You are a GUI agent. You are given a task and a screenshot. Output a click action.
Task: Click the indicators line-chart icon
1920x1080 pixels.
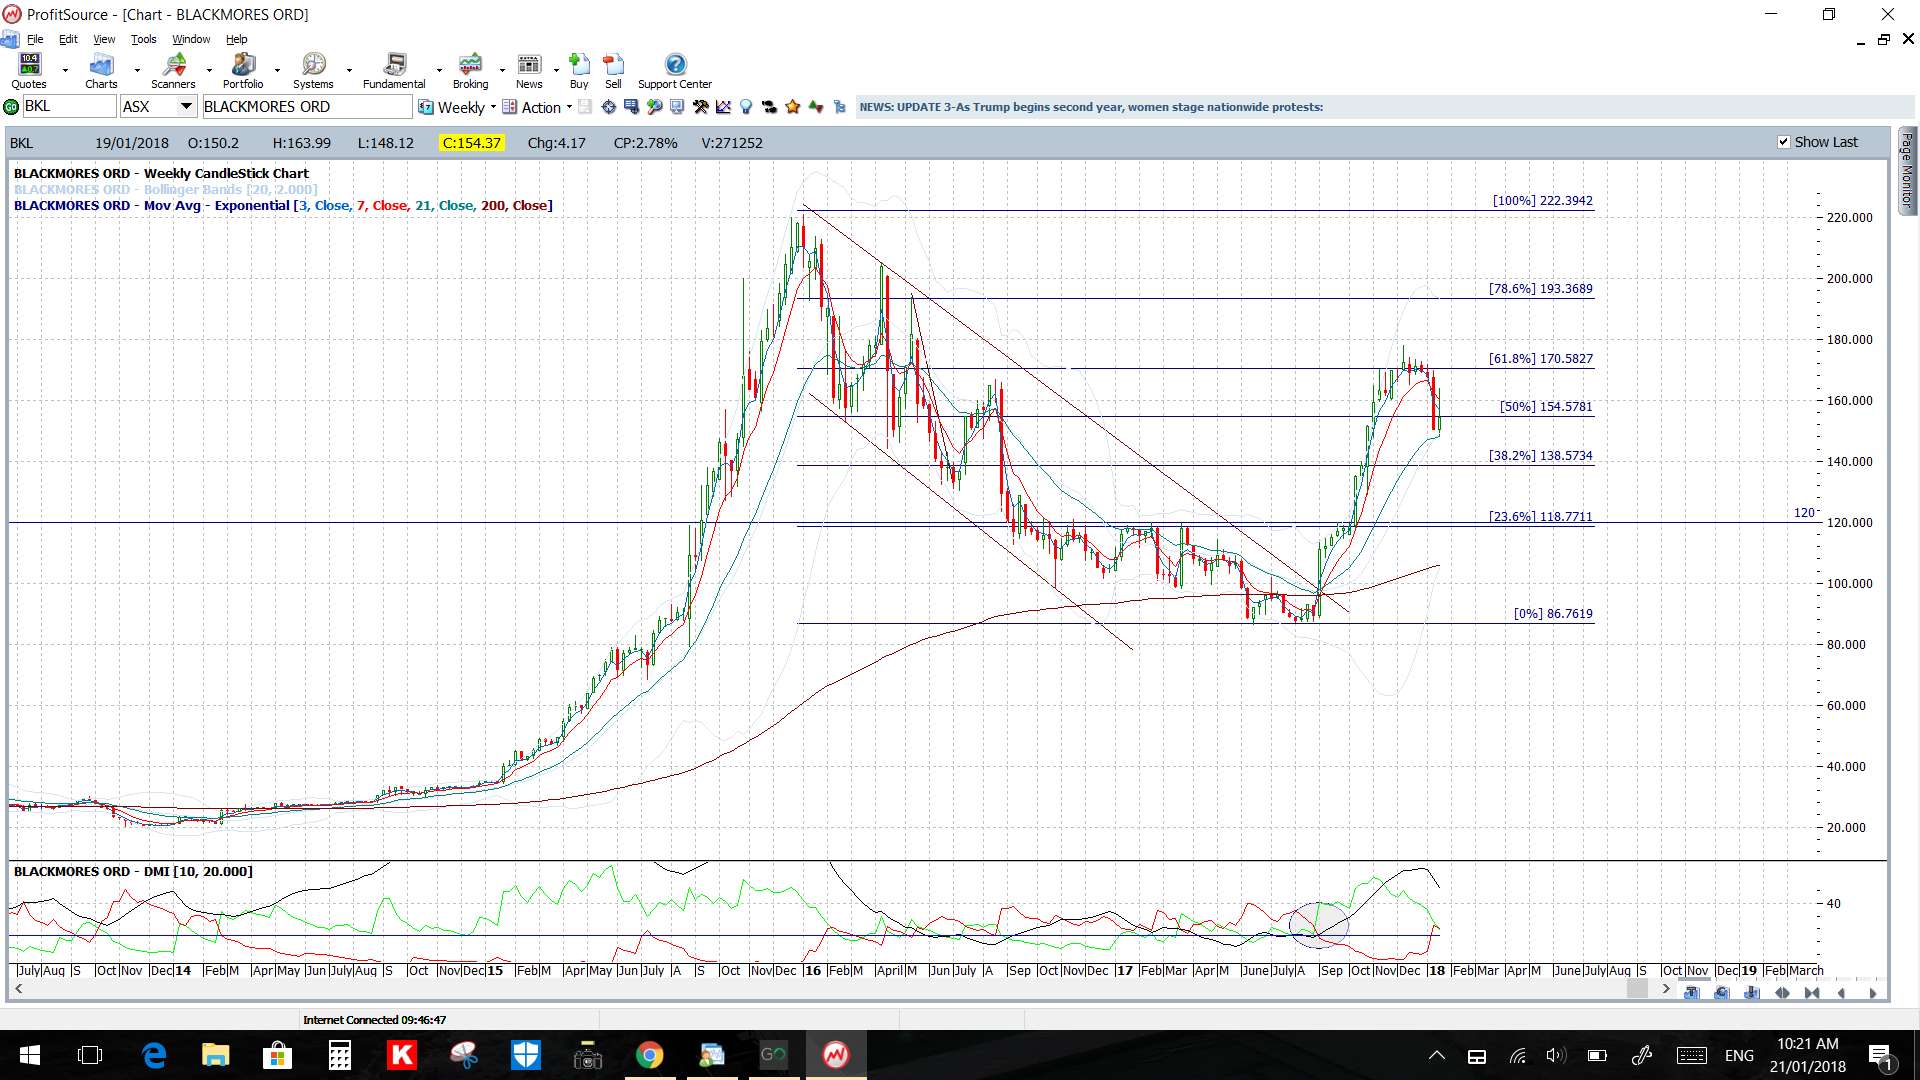click(723, 107)
